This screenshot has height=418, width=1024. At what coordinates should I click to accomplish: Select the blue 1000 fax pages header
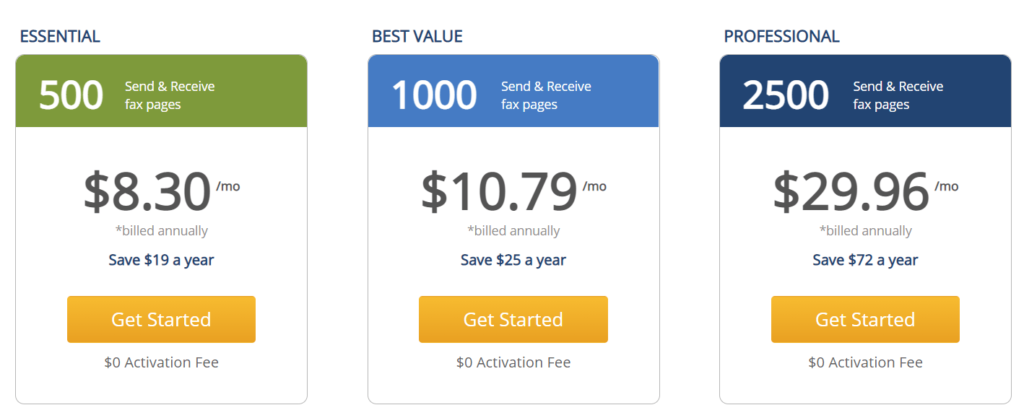click(513, 91)
